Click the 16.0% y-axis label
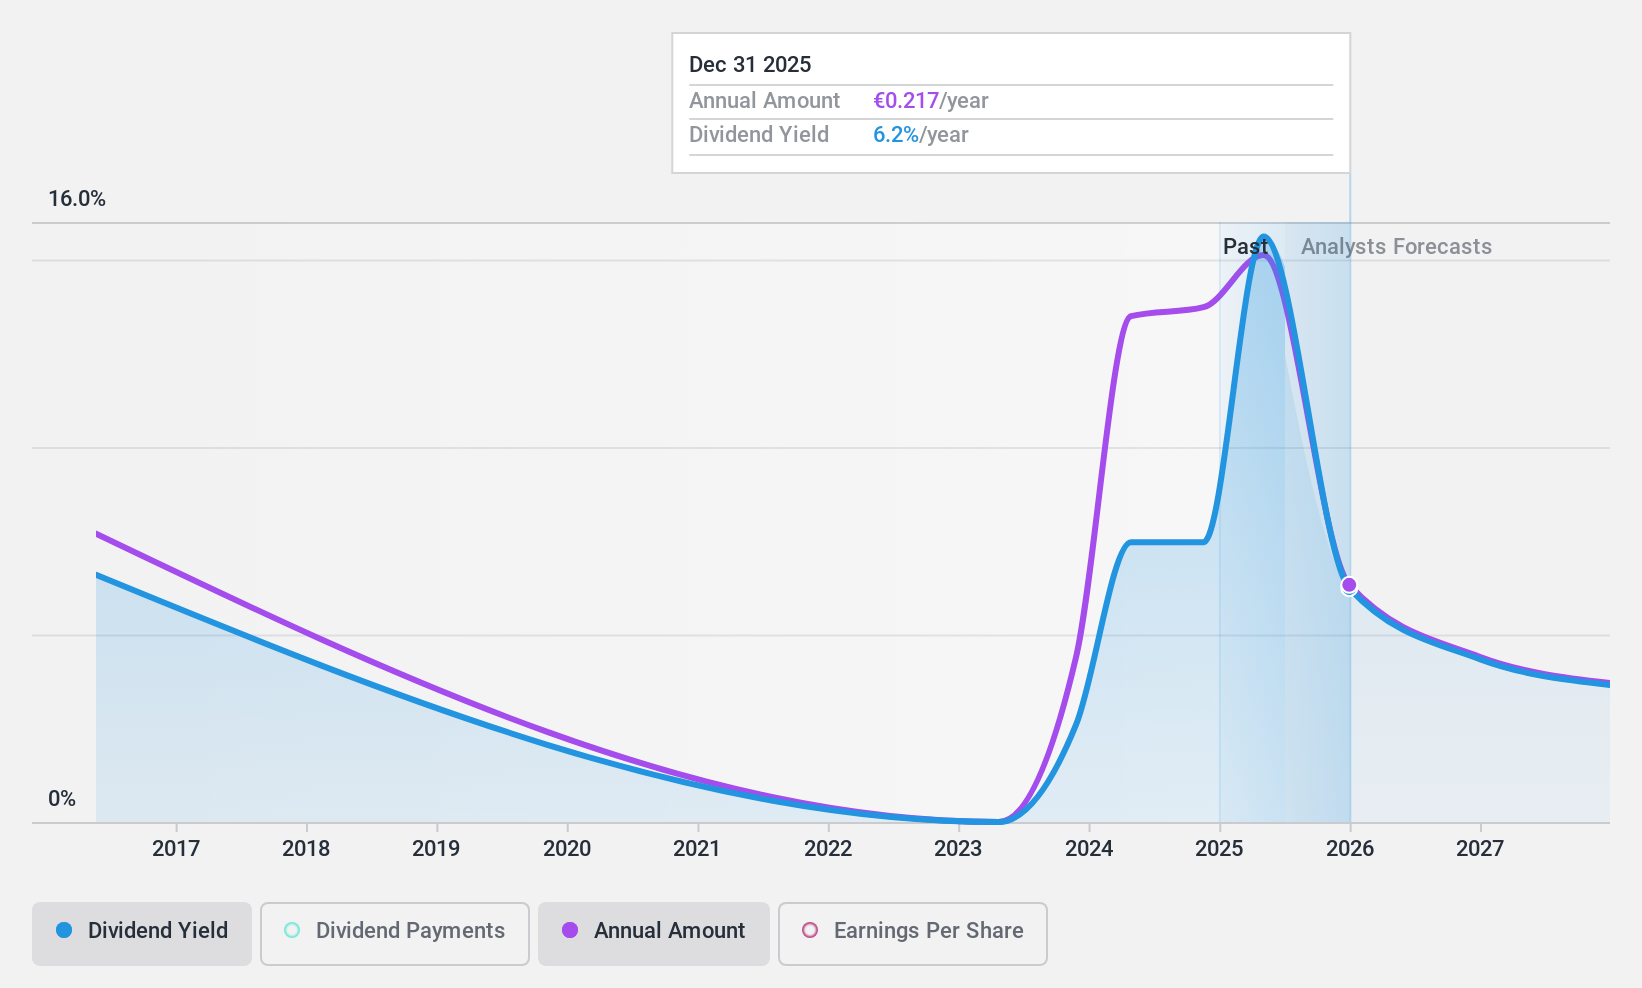The width and height of the screenshot is (1642, 988). (77, 199)
